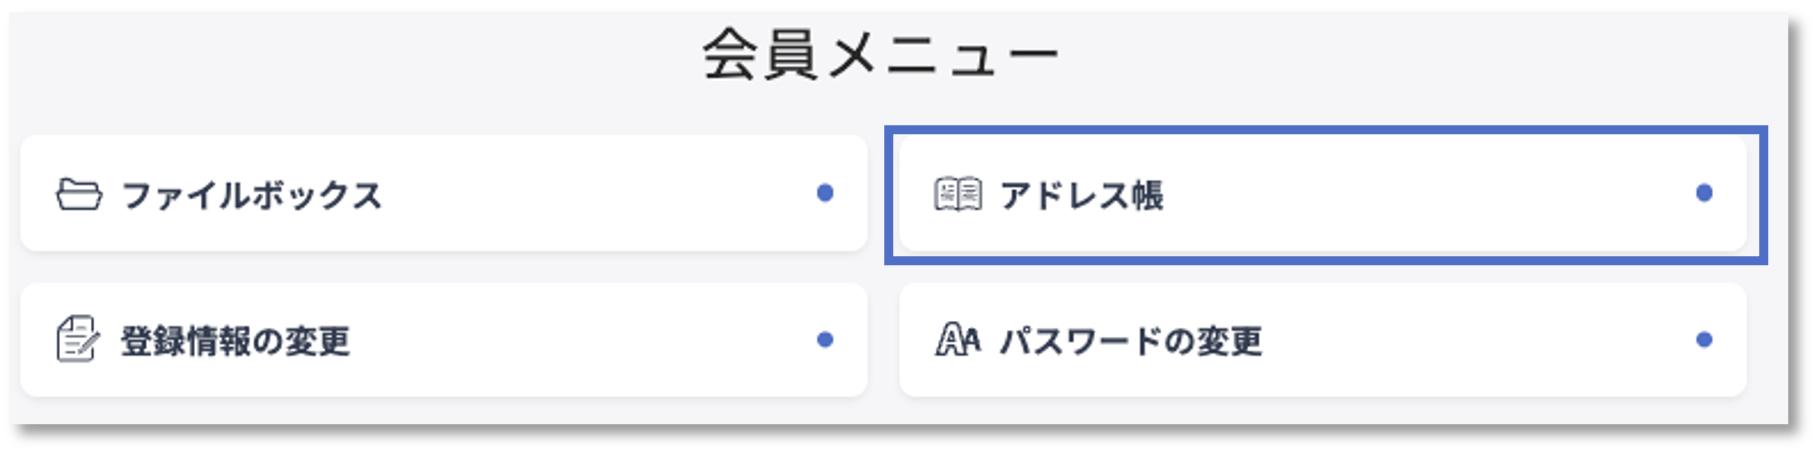Click the word 会員 in the heading

760,55
